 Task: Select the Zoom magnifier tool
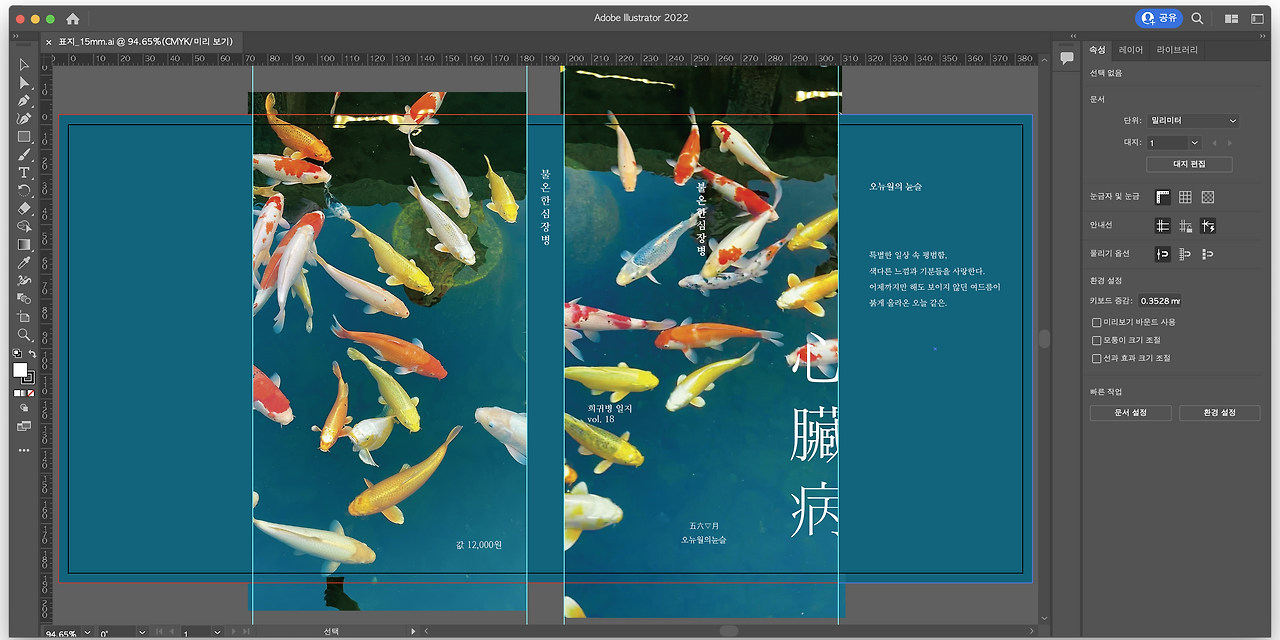[24, 335]
